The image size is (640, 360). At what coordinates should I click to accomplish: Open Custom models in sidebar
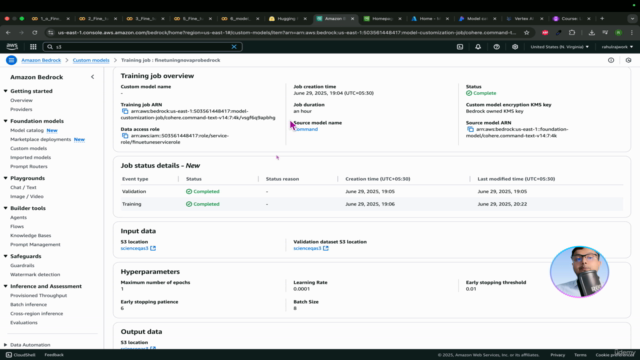coord(29,148)
